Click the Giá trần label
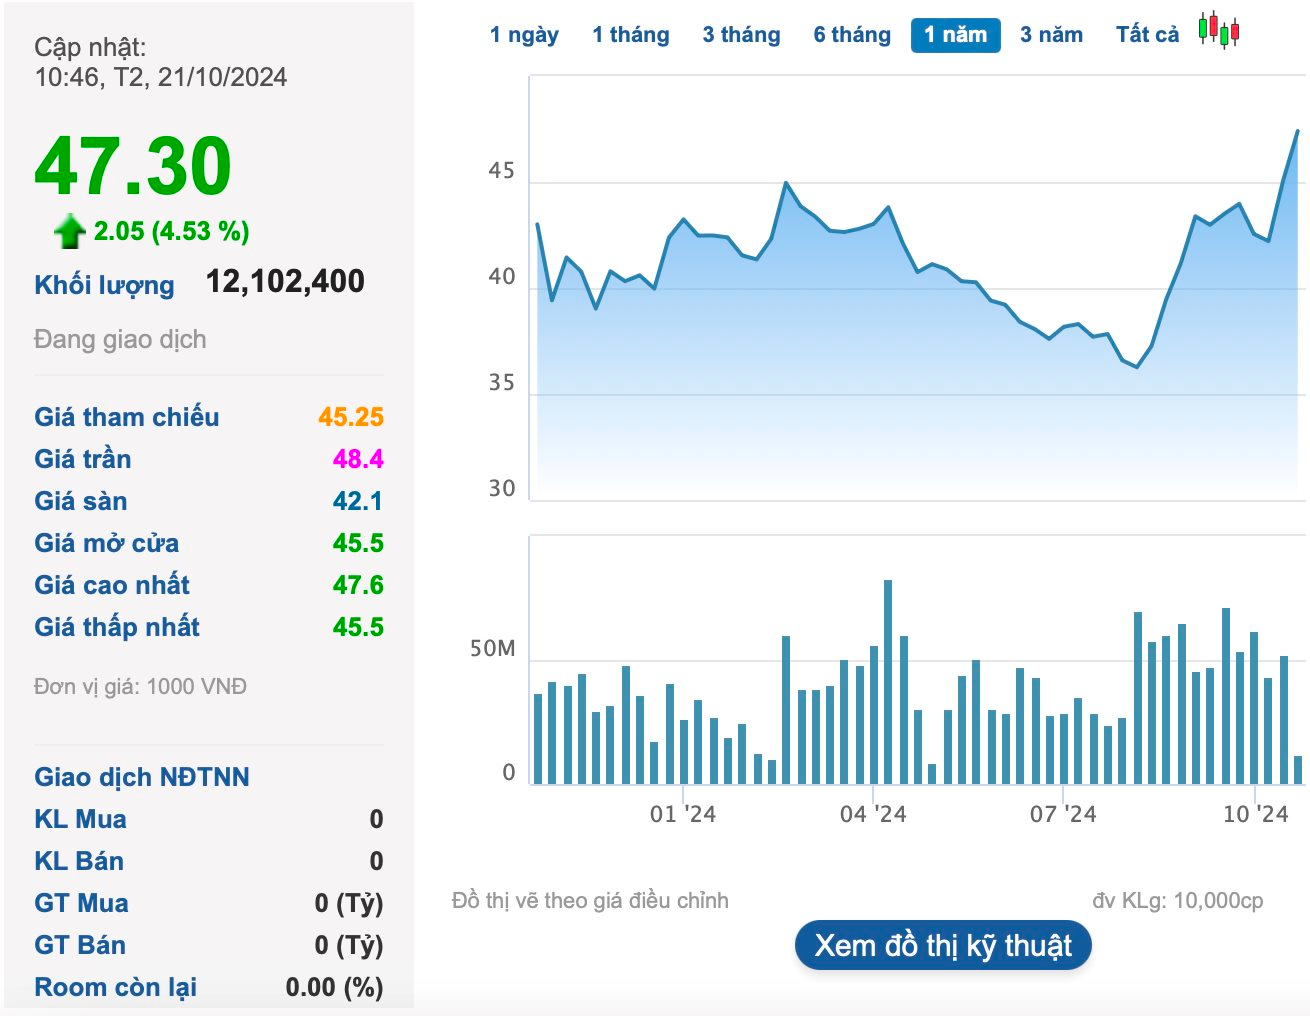This screenshot has height=1016, width=1310. click(x=83, y=459)
